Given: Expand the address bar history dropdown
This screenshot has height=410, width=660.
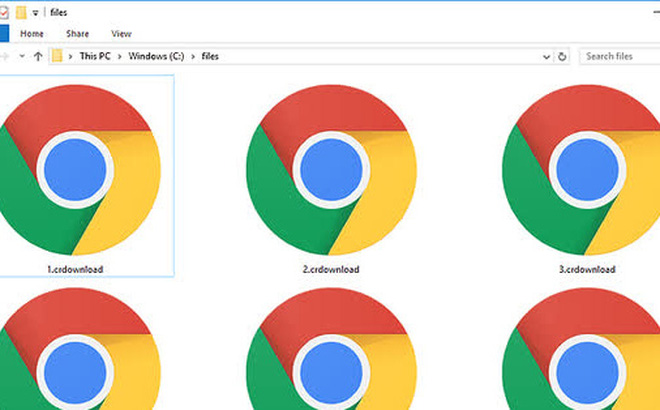Looking at the screenshot, I should pos(548,57).
